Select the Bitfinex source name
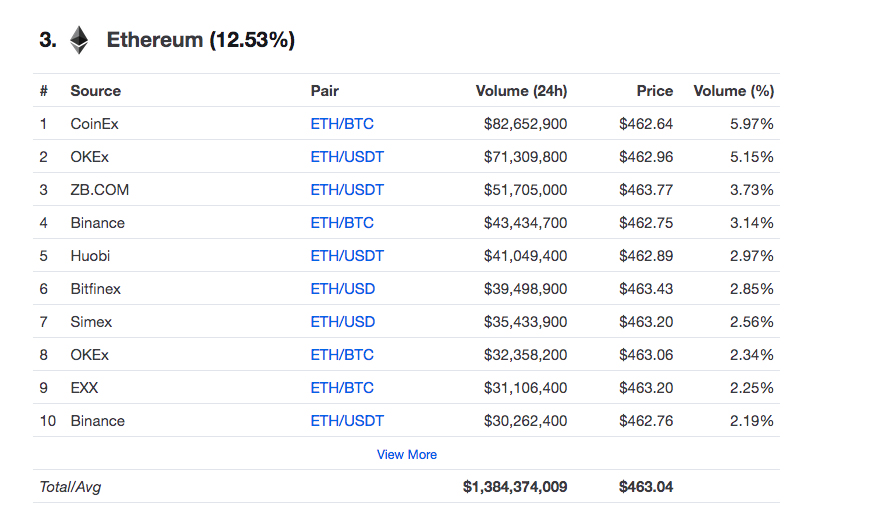The image size is (881, 526). 96,289
